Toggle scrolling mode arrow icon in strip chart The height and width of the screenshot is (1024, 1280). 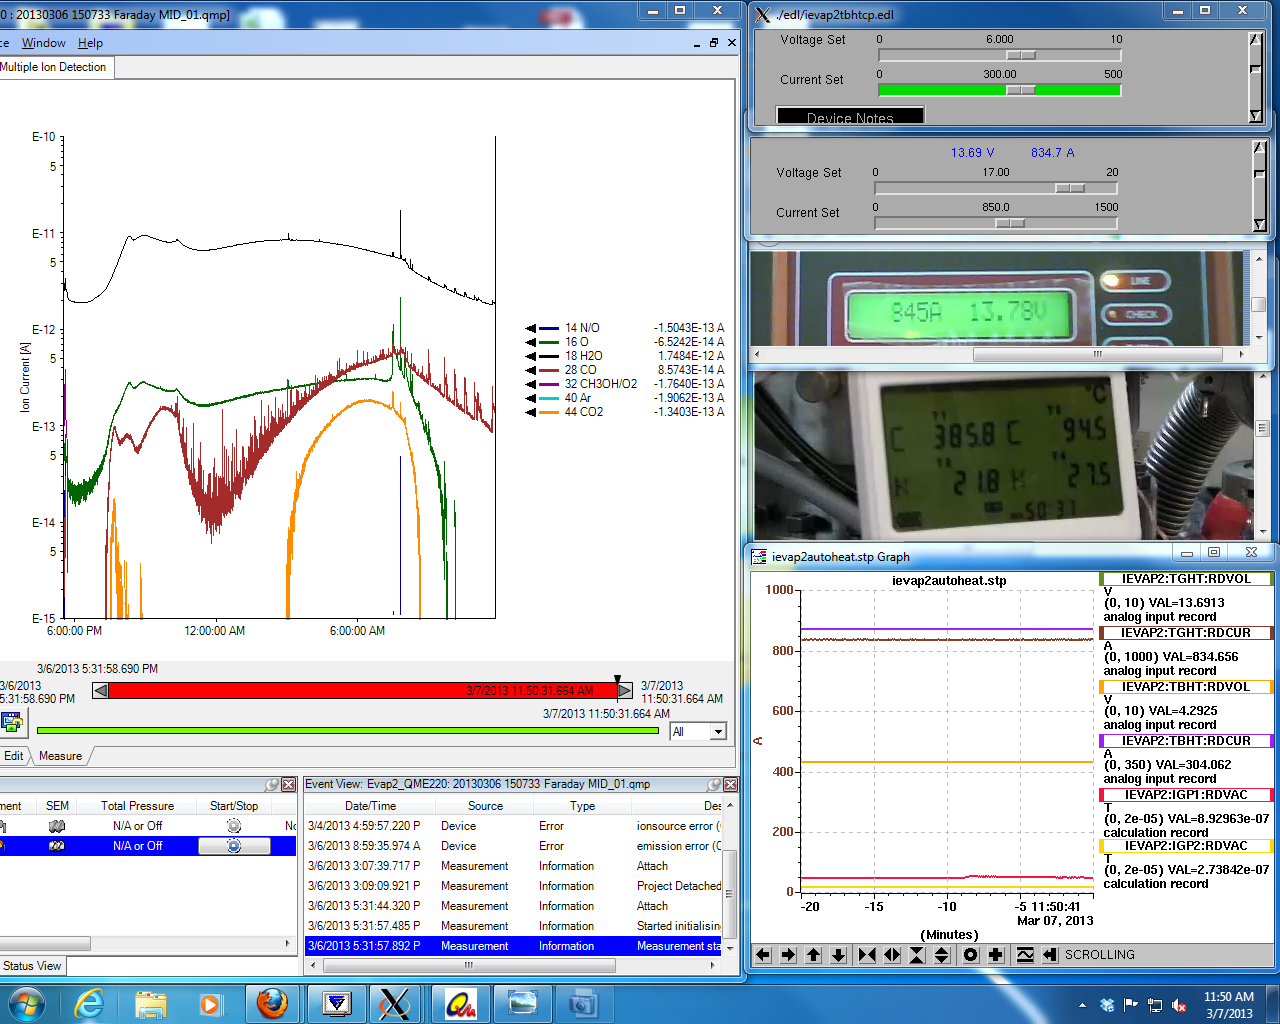(1050, 955)
